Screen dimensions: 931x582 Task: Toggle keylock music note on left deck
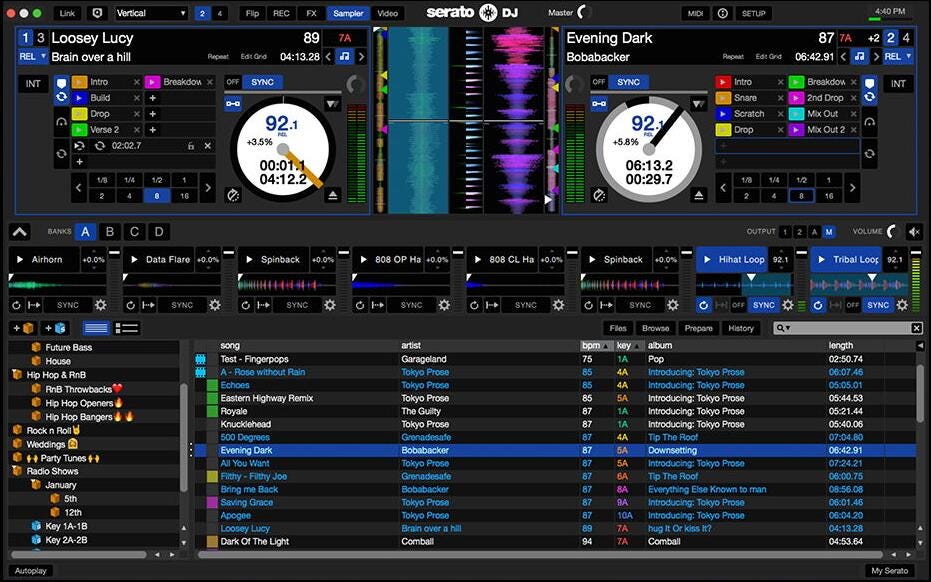[344, 57]
